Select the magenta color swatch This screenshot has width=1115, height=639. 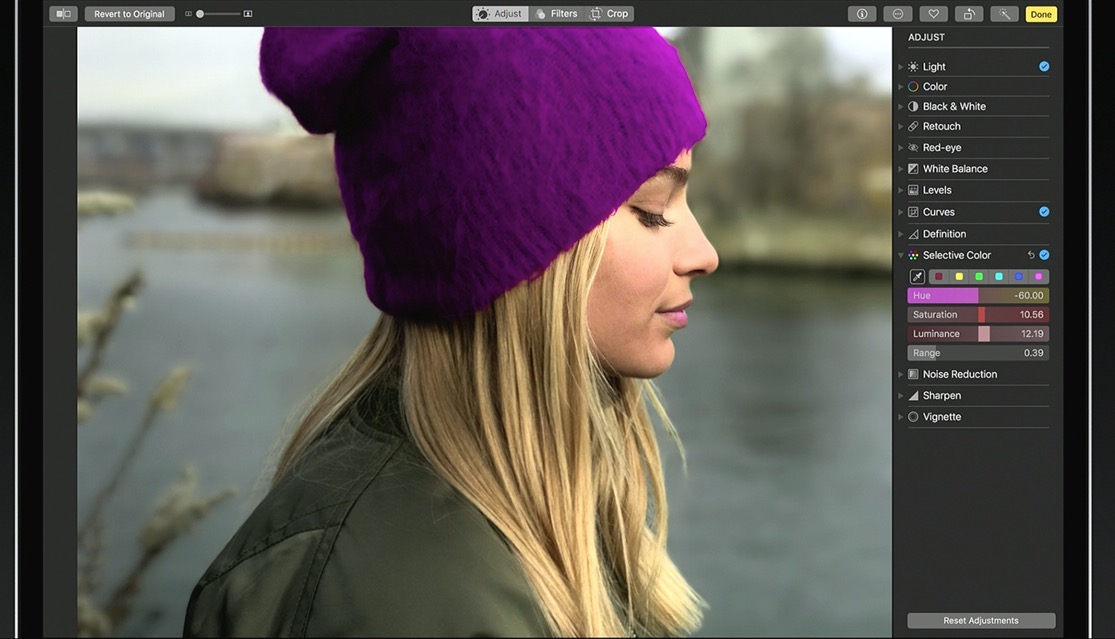click(1038, 276)
